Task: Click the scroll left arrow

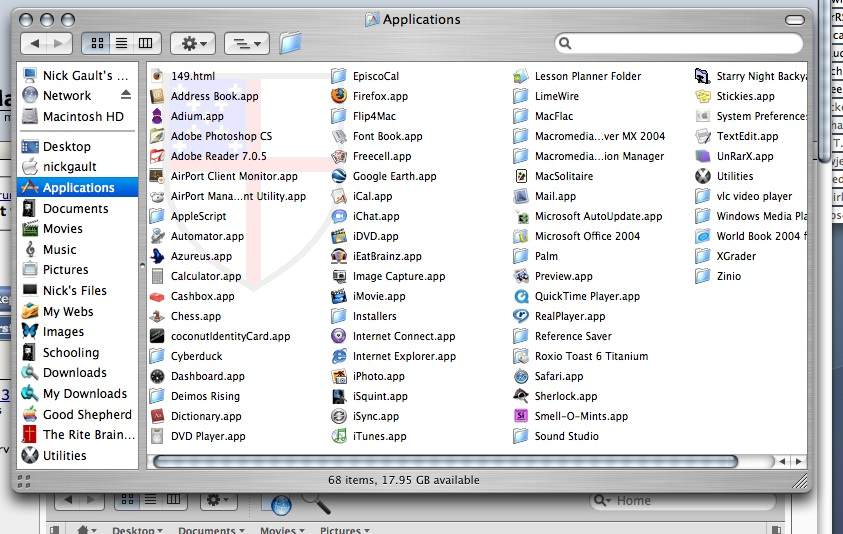Action: [782, 461]
